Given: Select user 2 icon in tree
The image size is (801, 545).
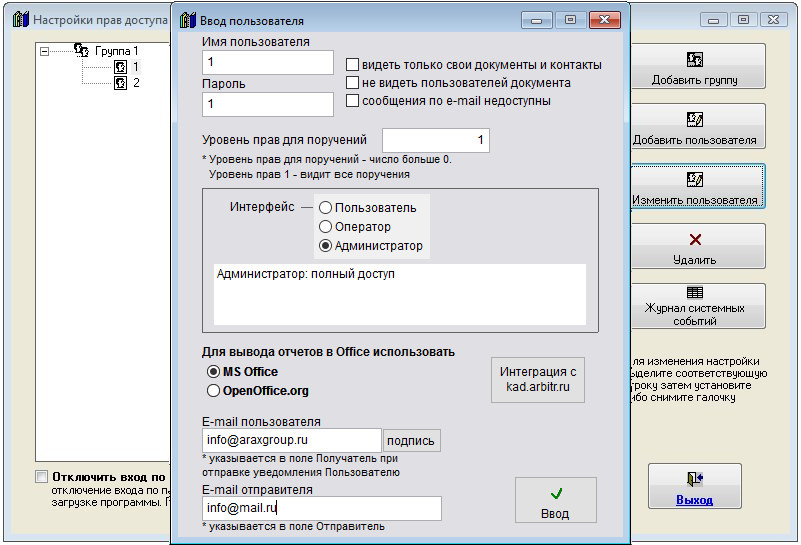Looking at the screenshot, I should (120, 83).
